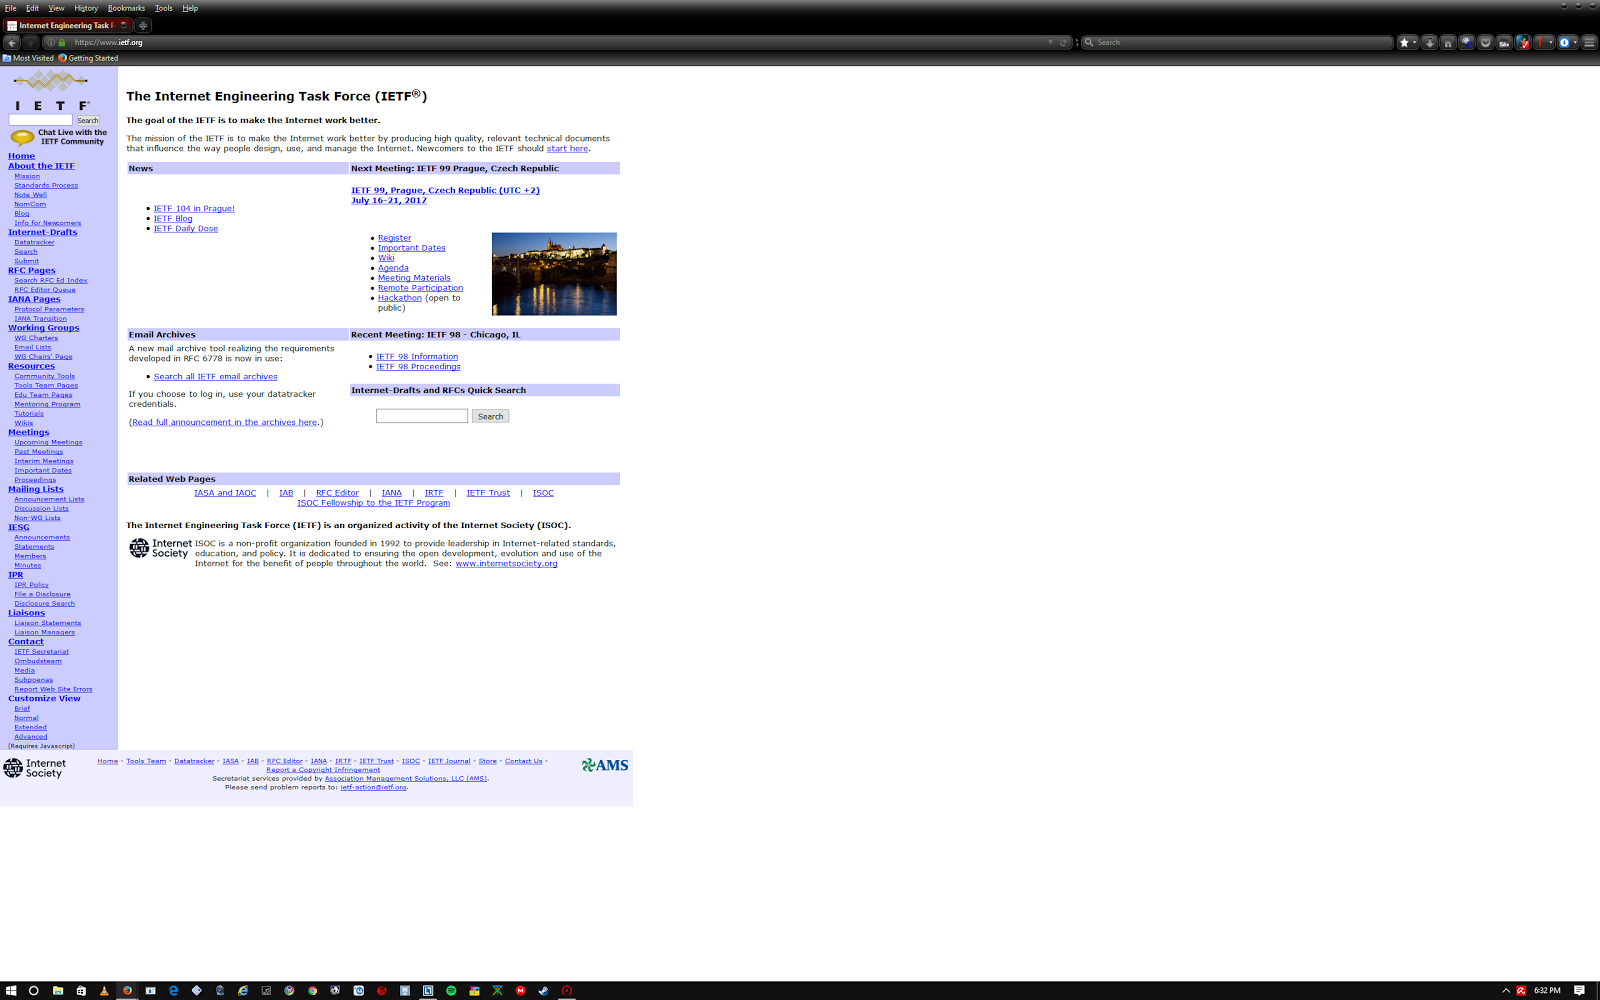Open the File menu
This screenshot has width=1600, height=1000.
click(x=10, y=8)
